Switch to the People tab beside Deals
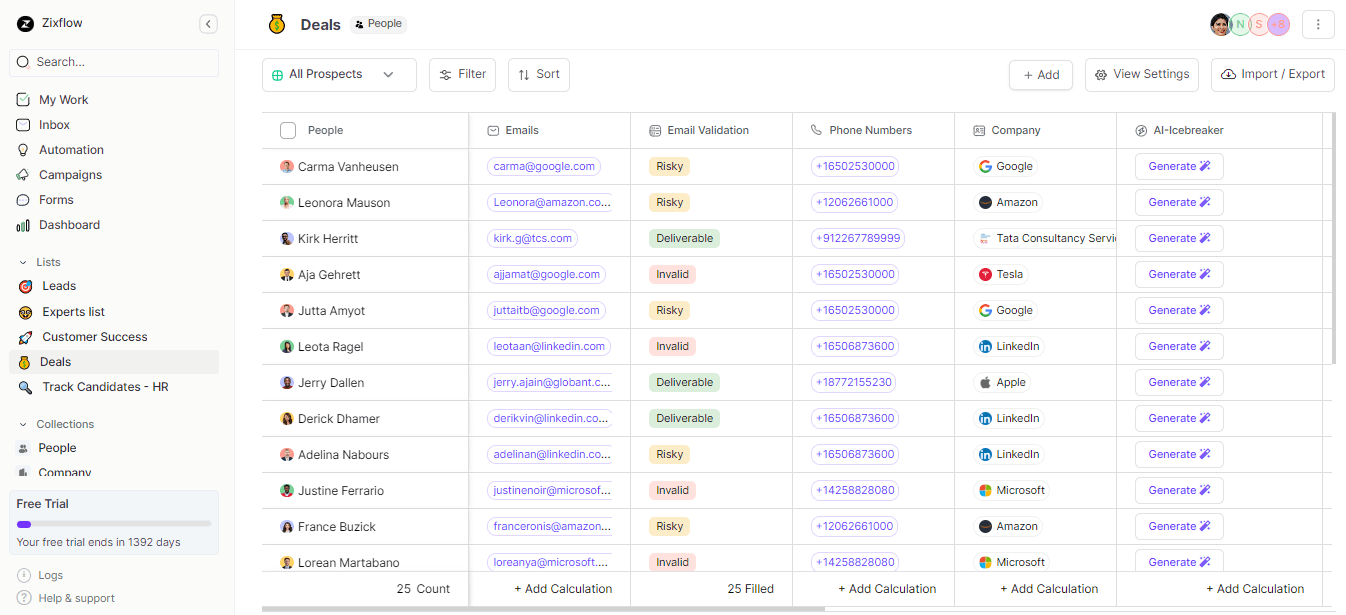 pyautogui.click(x=378, y=23)
